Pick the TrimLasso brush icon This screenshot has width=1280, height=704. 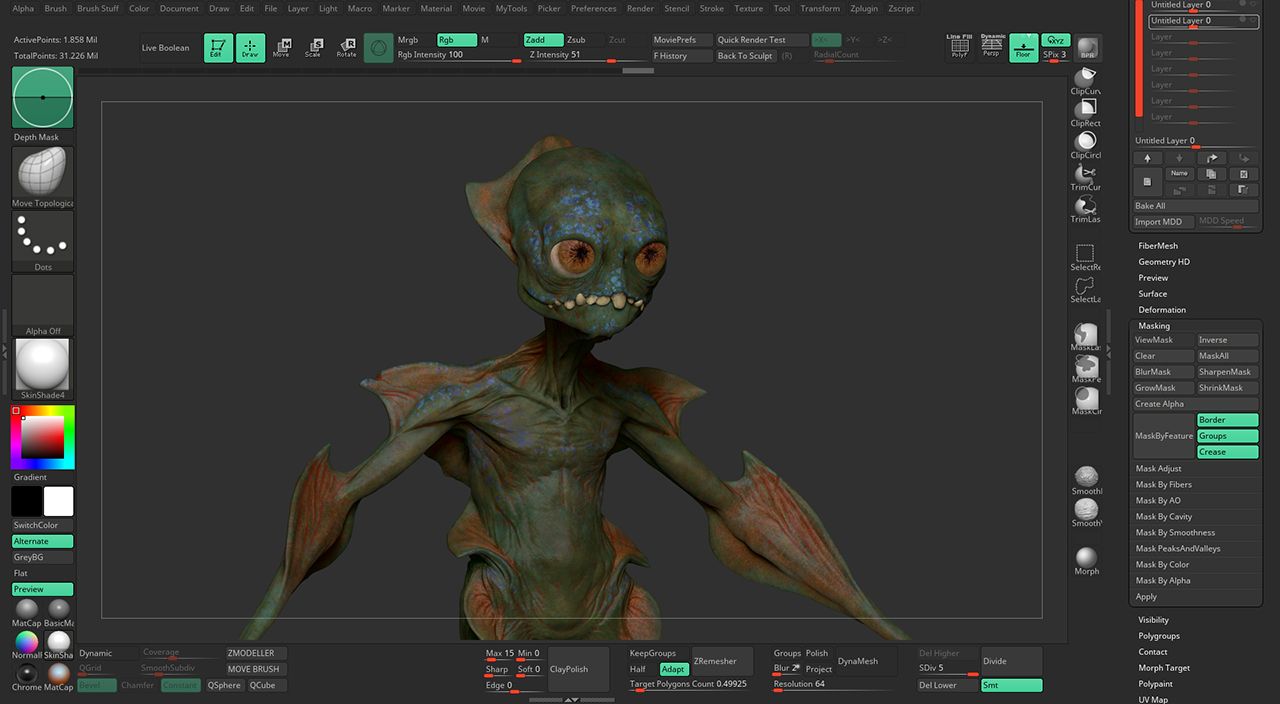click(x=1086, y=206)
